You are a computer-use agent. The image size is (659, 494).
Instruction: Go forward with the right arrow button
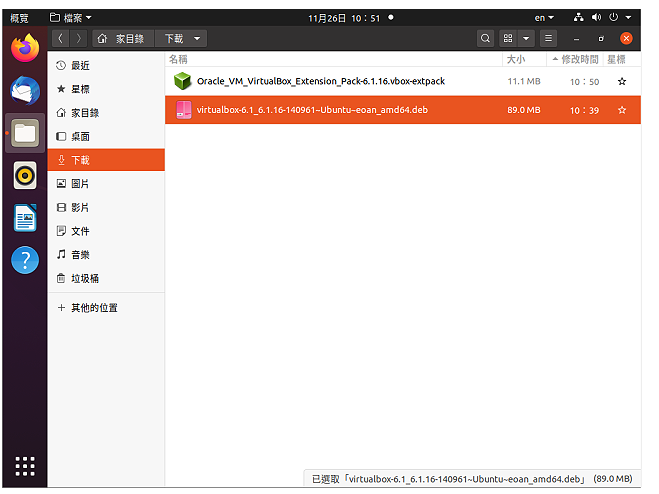(x=78, y=39)
